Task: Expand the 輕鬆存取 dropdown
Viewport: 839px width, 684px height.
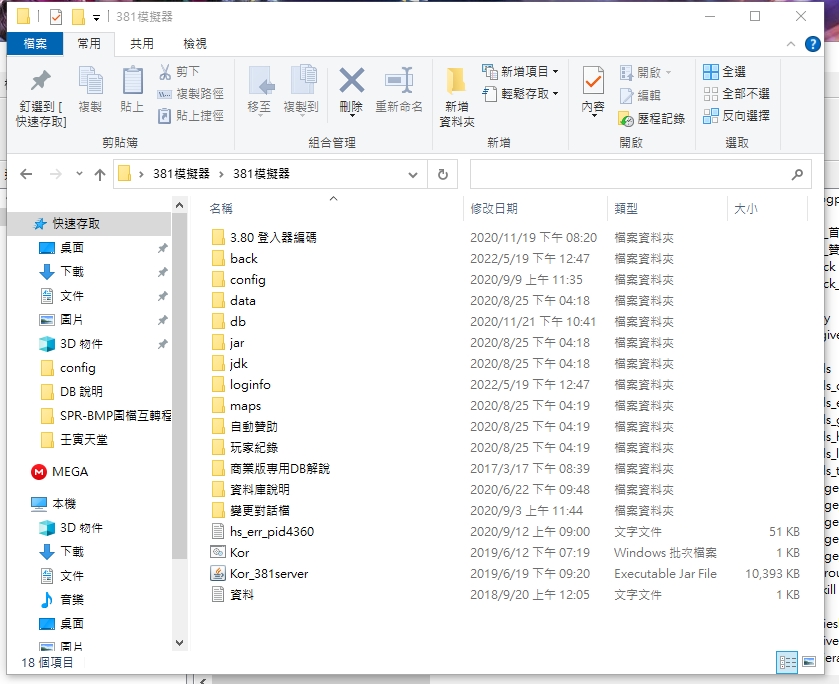Action: 555,94
